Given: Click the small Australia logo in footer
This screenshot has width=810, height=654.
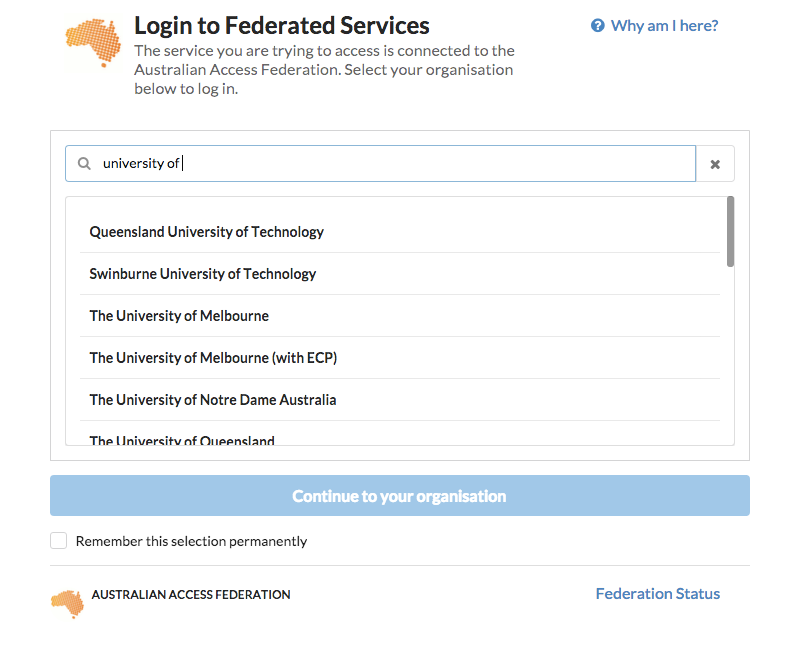Looking at the screenshot, I should pos(67,603).
